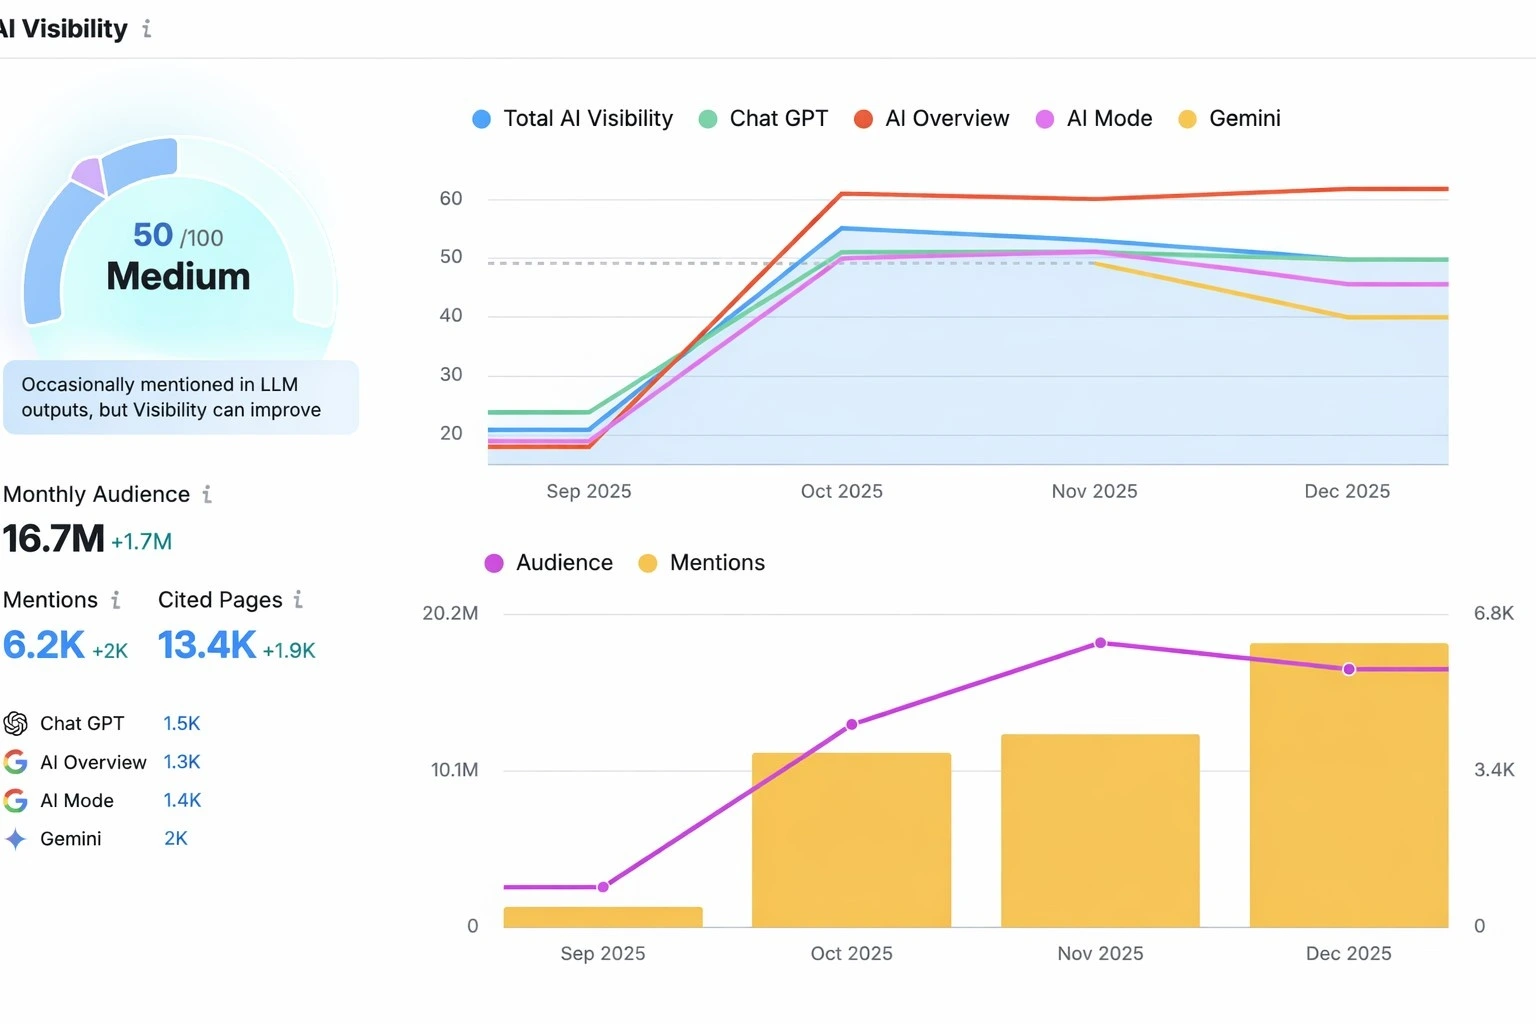Click the Google icon beside AI Overview

[15, 761]
